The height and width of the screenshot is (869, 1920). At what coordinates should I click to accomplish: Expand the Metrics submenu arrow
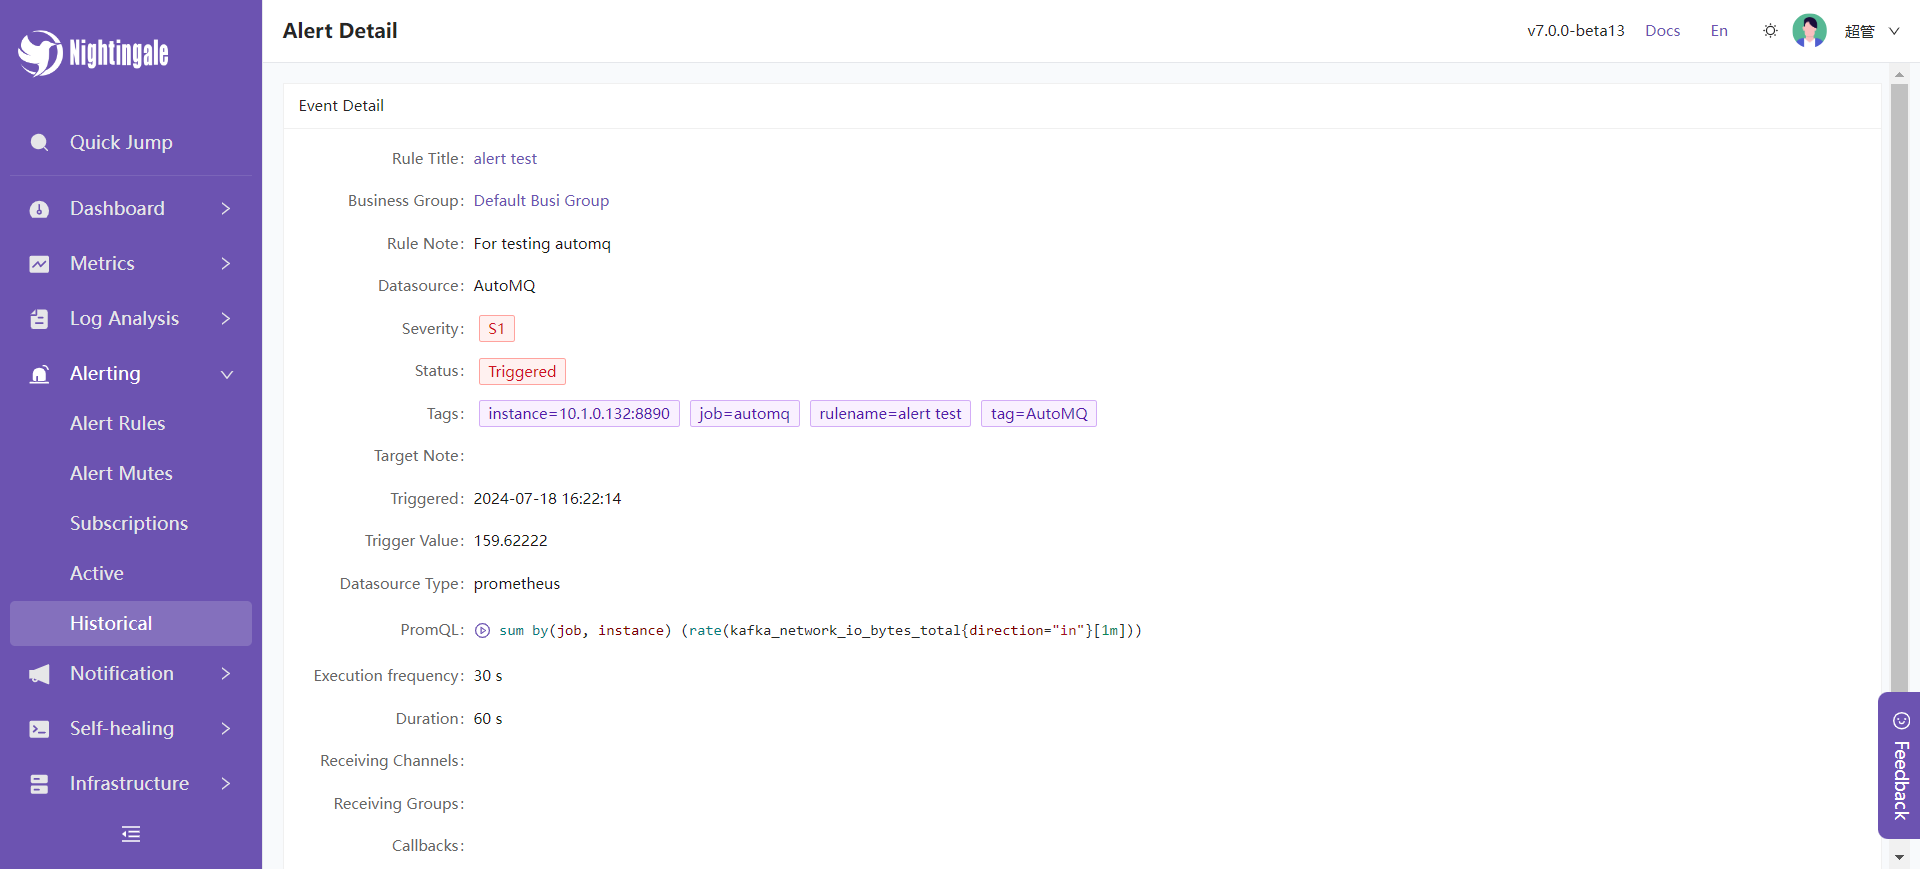pyautogui.click(x=226, y=264)
